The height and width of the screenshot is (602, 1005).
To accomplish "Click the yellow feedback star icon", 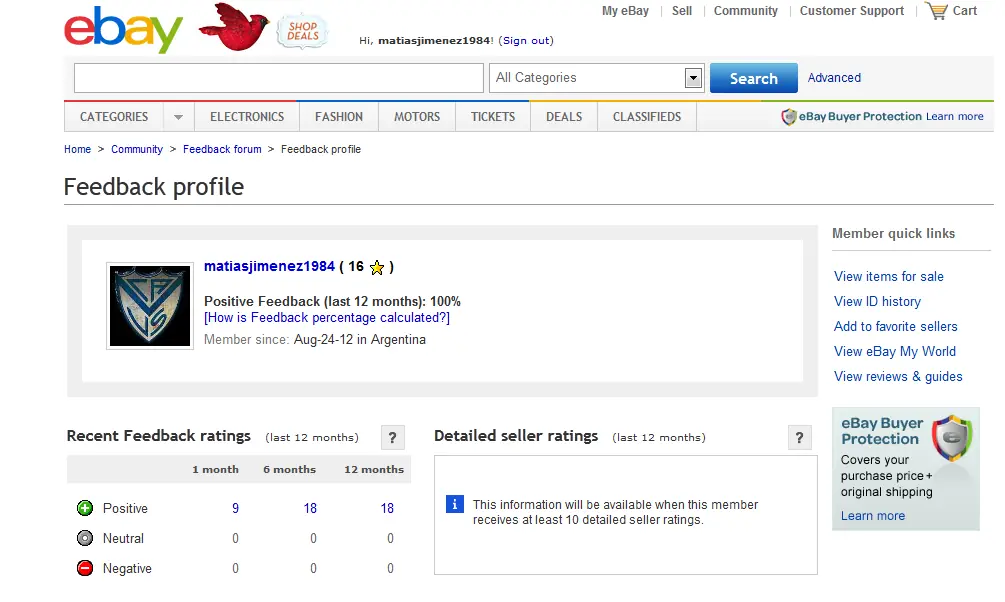I will point(377,267).
